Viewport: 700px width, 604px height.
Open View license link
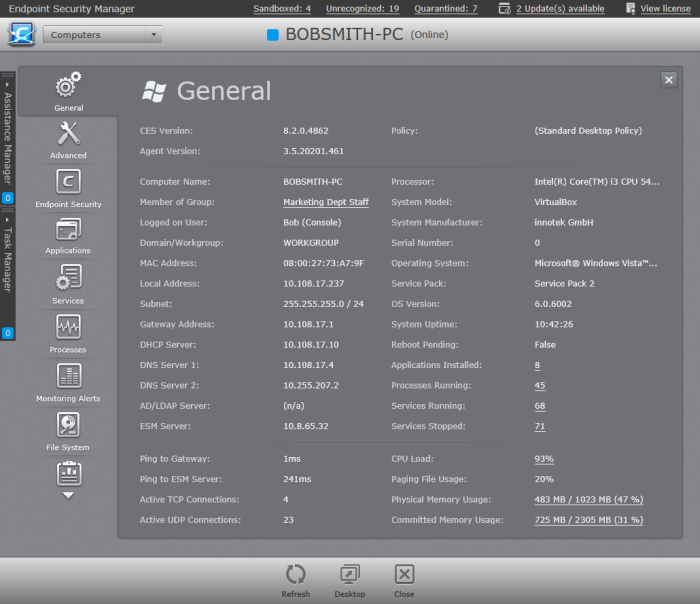point(665,8)
